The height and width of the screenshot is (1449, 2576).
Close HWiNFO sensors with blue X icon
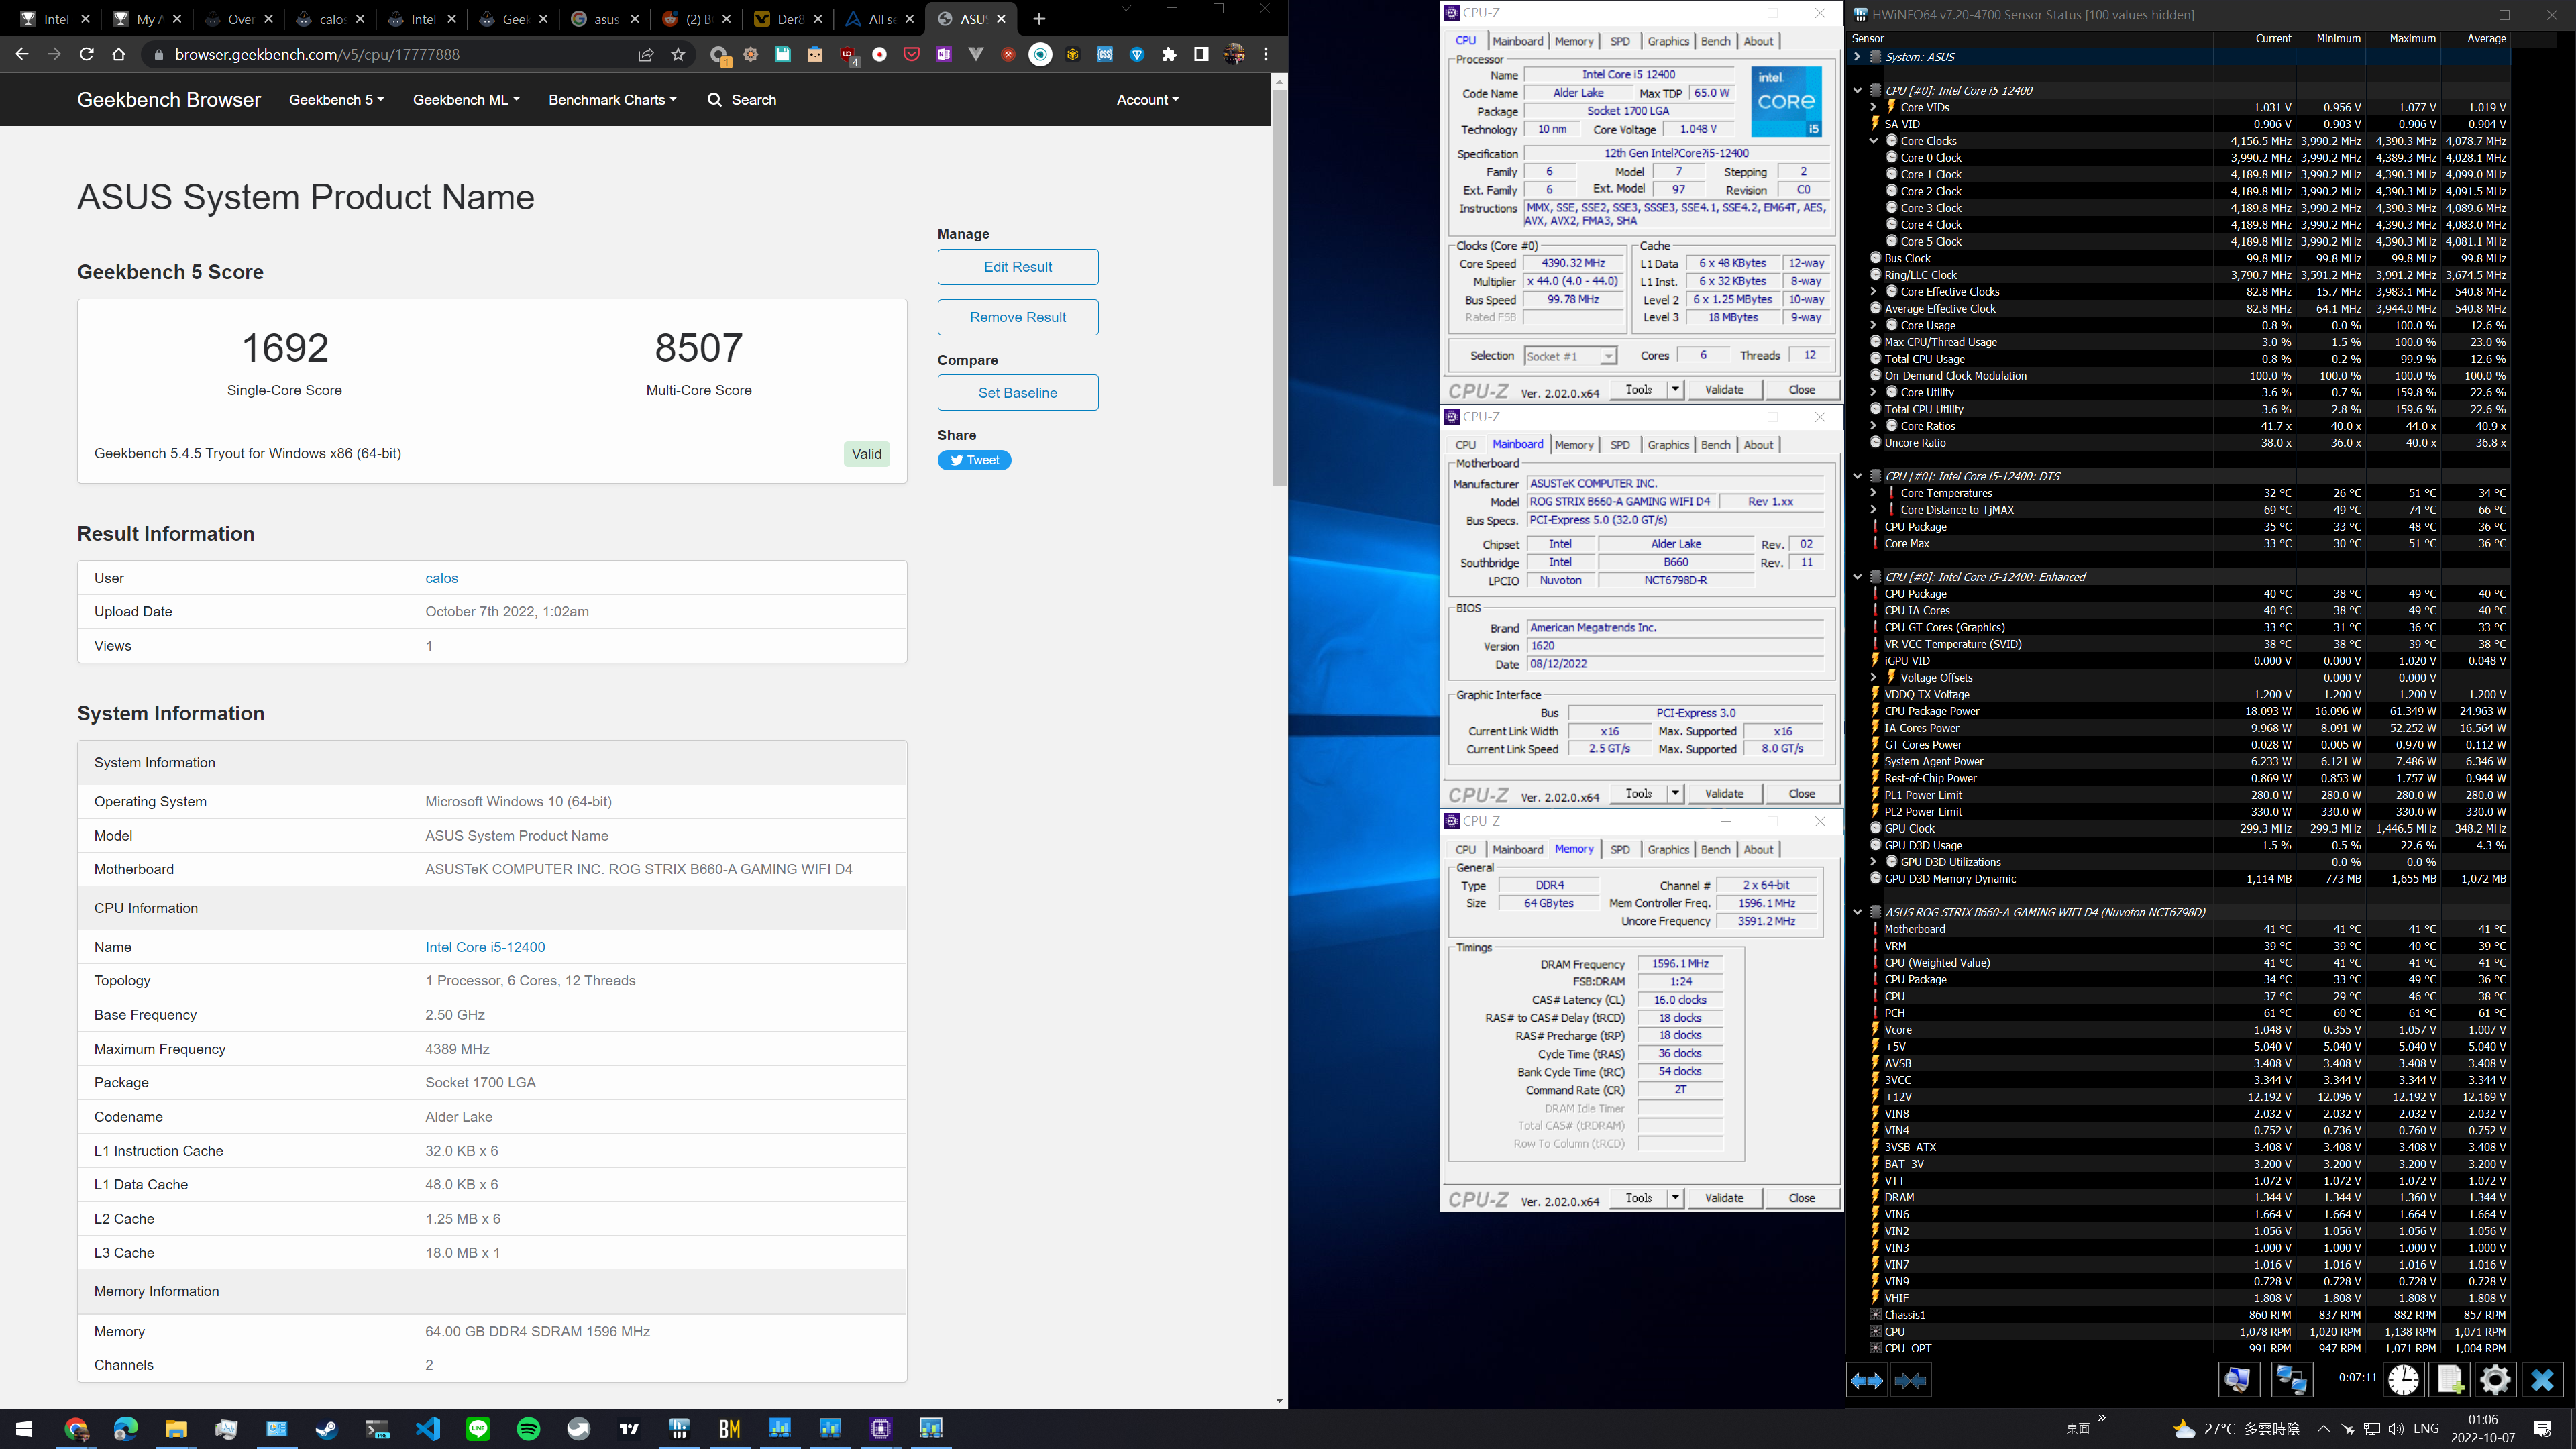click(x=2541, y=1380)
